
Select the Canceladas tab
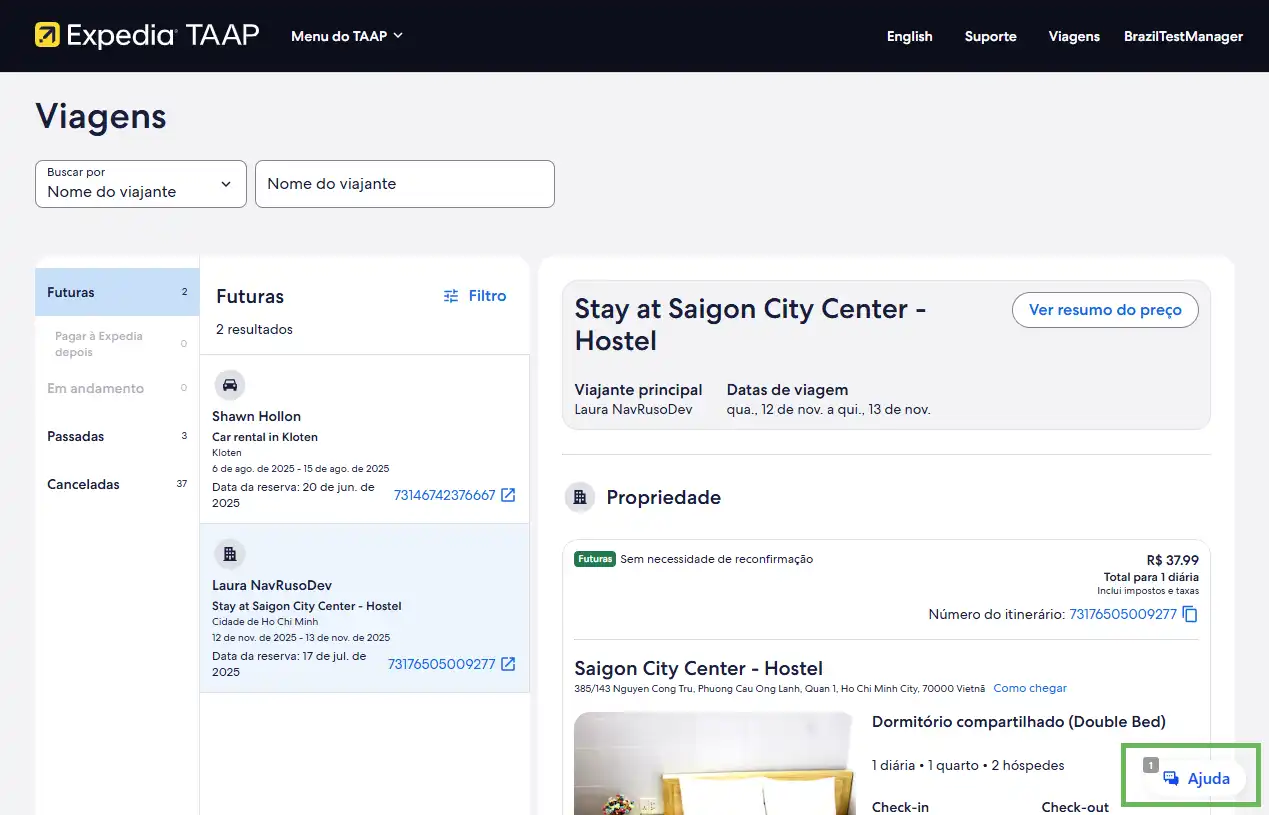[117, 484]
